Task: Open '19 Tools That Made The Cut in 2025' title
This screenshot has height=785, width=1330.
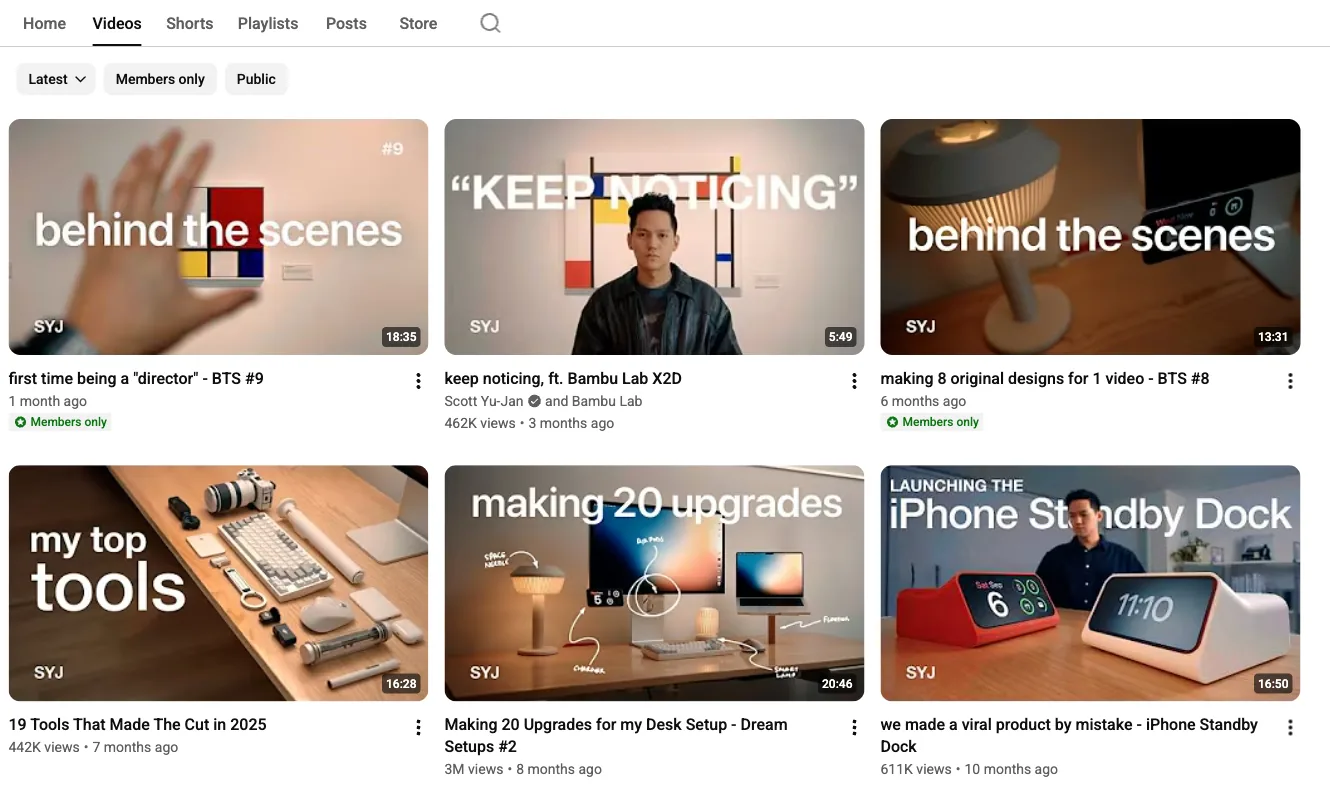Action: click(138, 725)
